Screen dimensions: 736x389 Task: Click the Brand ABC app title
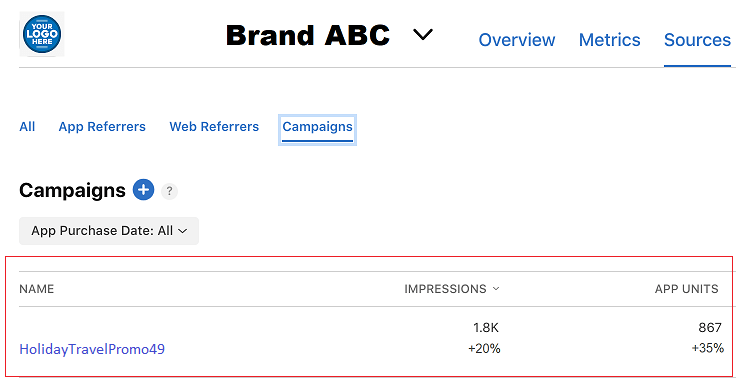(x=308, y=35)
